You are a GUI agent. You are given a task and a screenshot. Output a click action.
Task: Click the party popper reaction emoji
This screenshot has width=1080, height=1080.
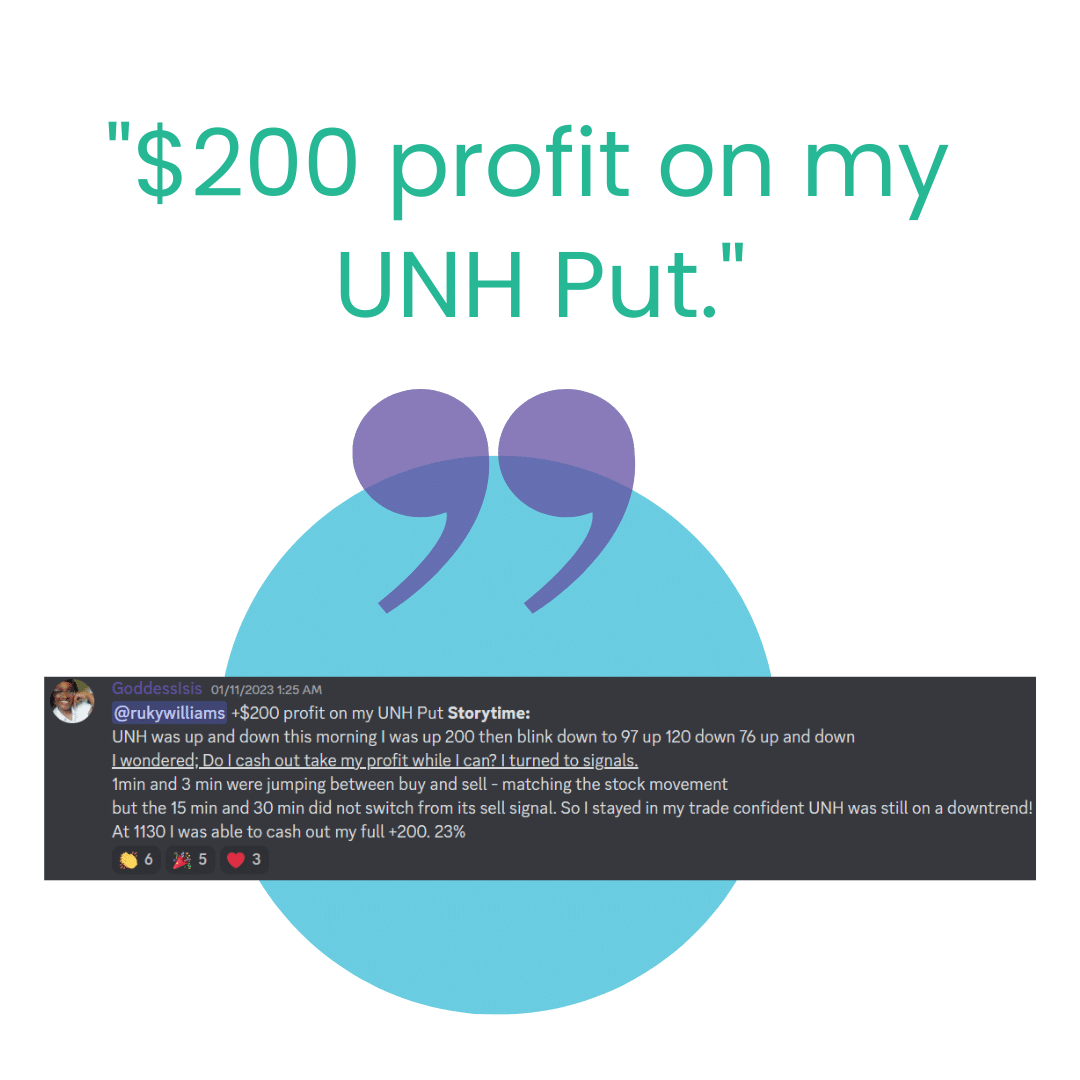(x=182, y=860)
